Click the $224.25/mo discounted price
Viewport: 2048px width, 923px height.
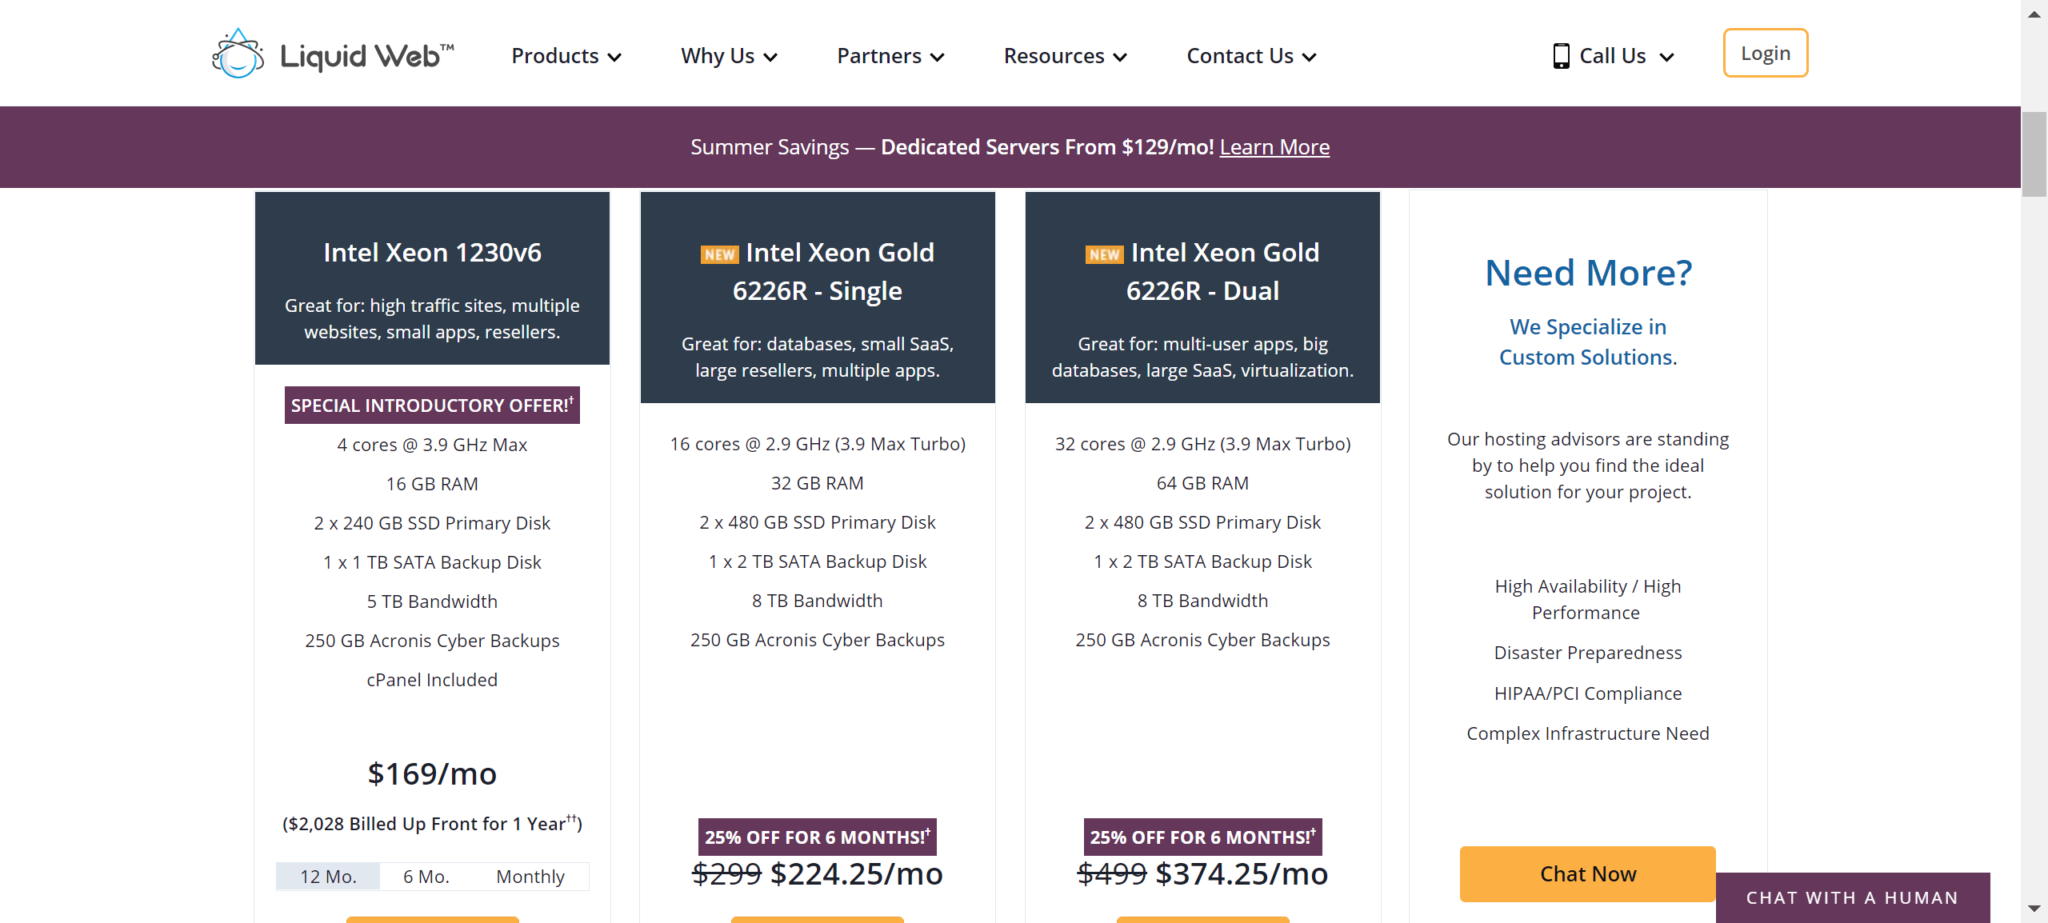pyautogui.click(x=856, y=874)
